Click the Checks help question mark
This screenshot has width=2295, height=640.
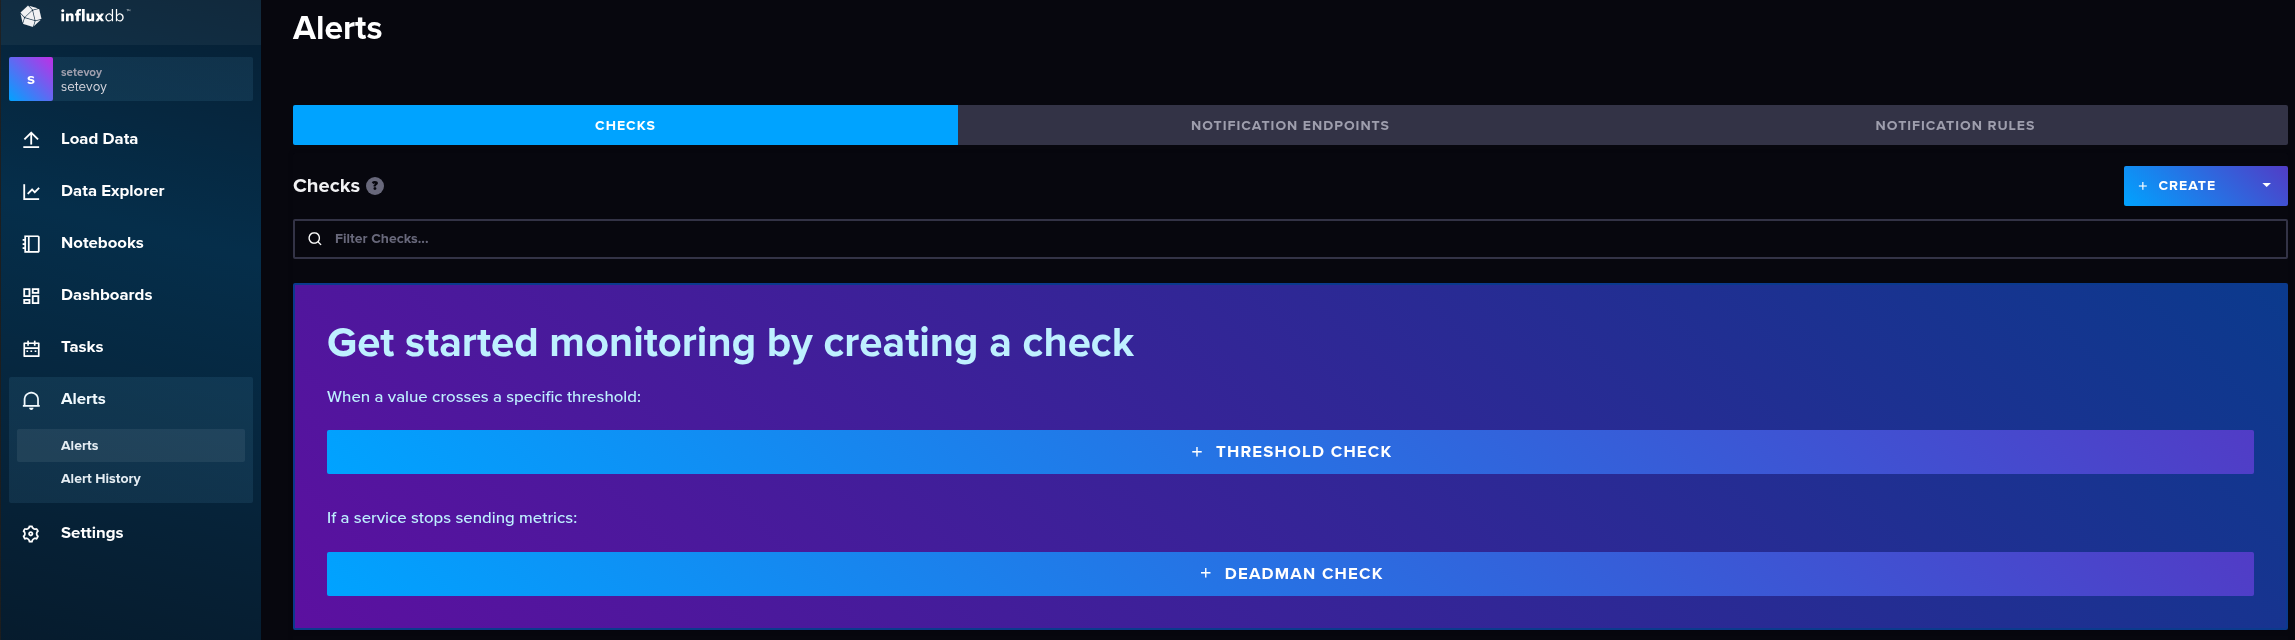point(375,186)
